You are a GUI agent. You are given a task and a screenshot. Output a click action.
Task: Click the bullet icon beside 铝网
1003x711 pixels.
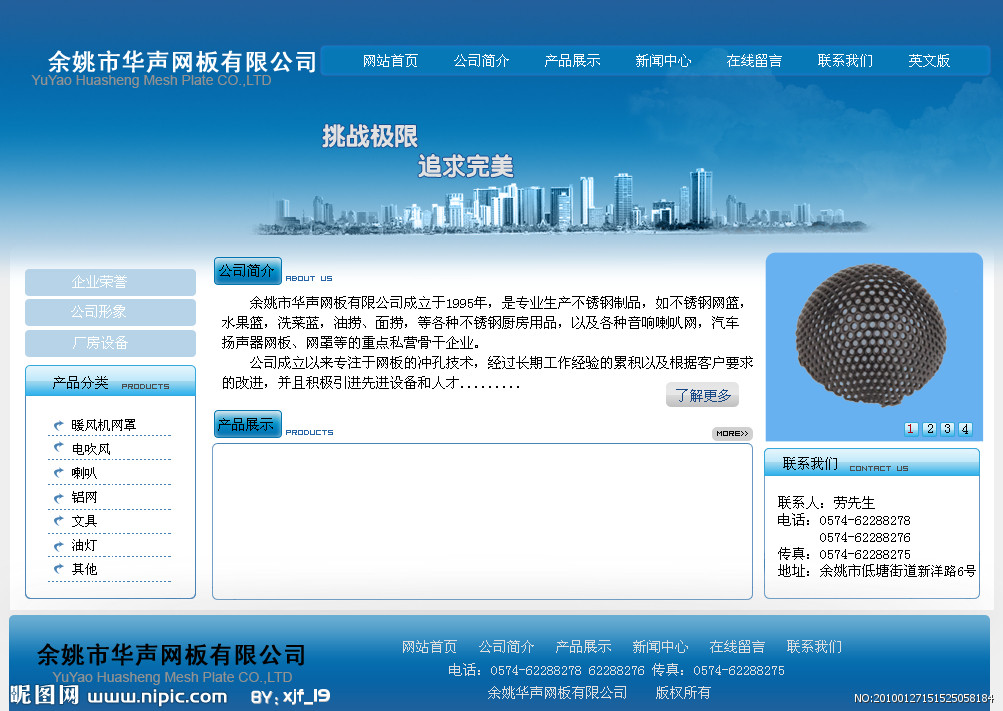(59, 497)
